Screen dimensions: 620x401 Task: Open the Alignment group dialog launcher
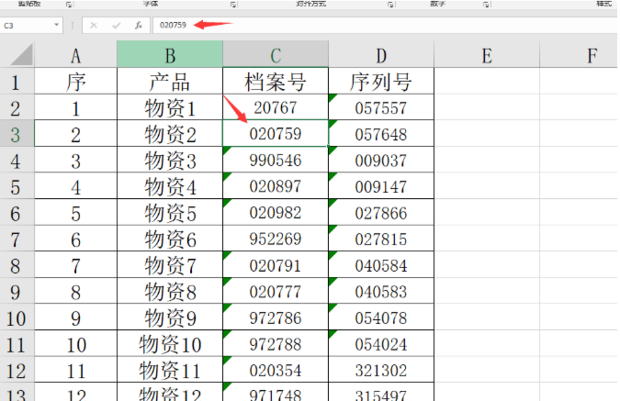390,4
